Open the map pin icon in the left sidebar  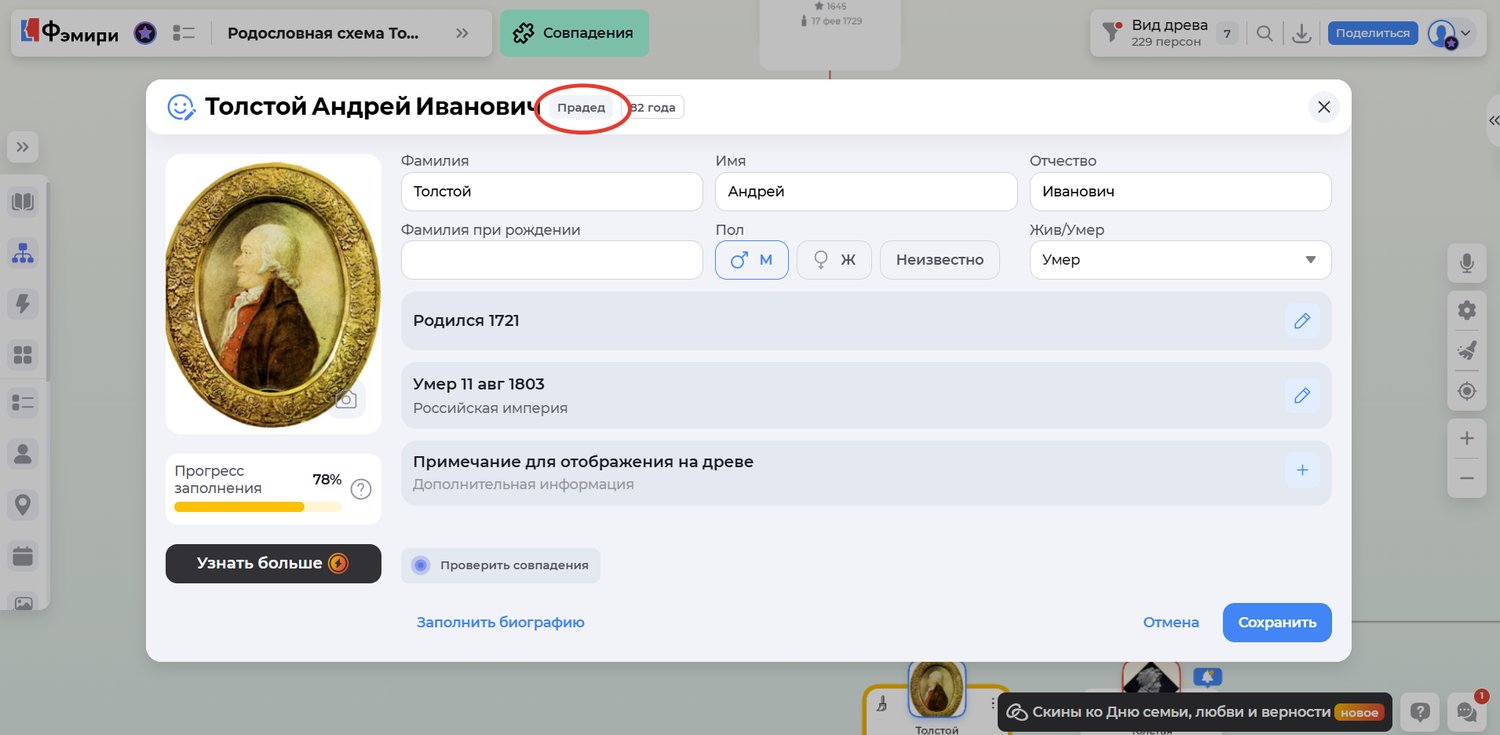click(23, 505)
